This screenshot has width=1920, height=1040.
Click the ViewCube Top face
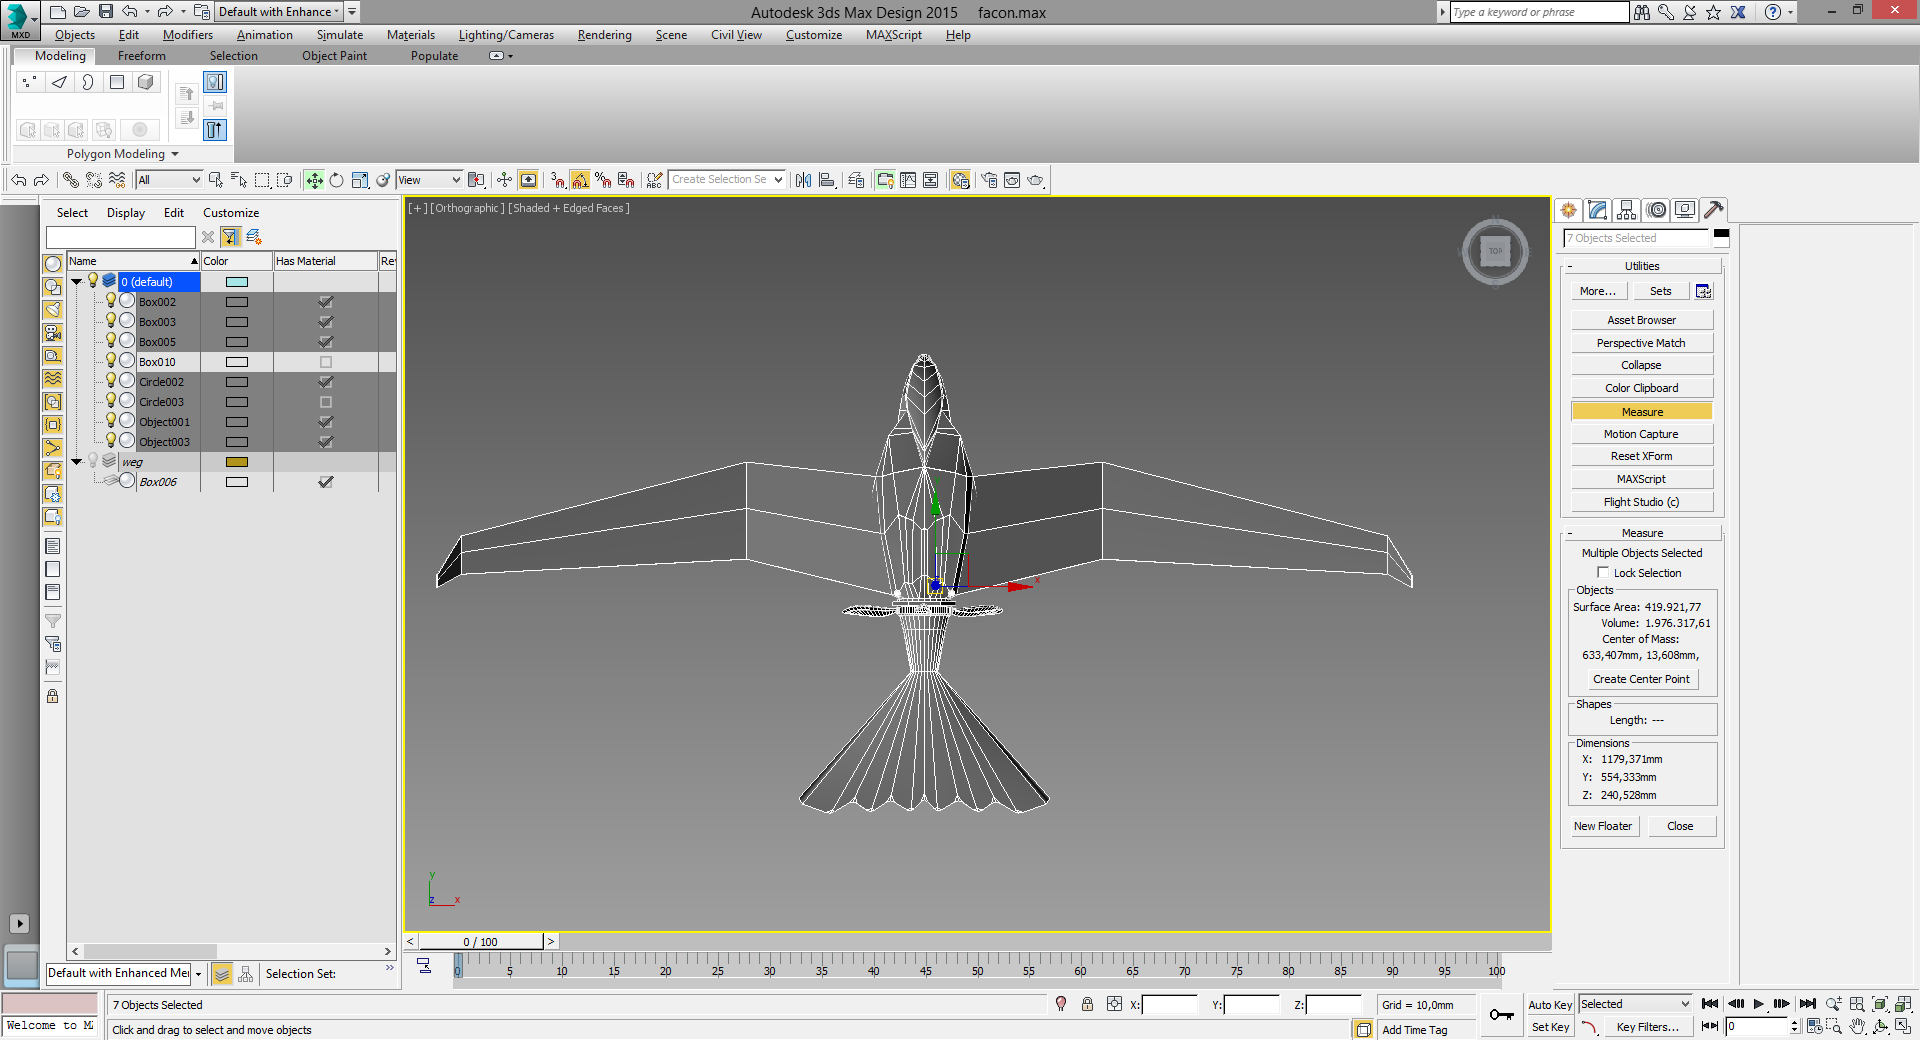point(1495,251)
